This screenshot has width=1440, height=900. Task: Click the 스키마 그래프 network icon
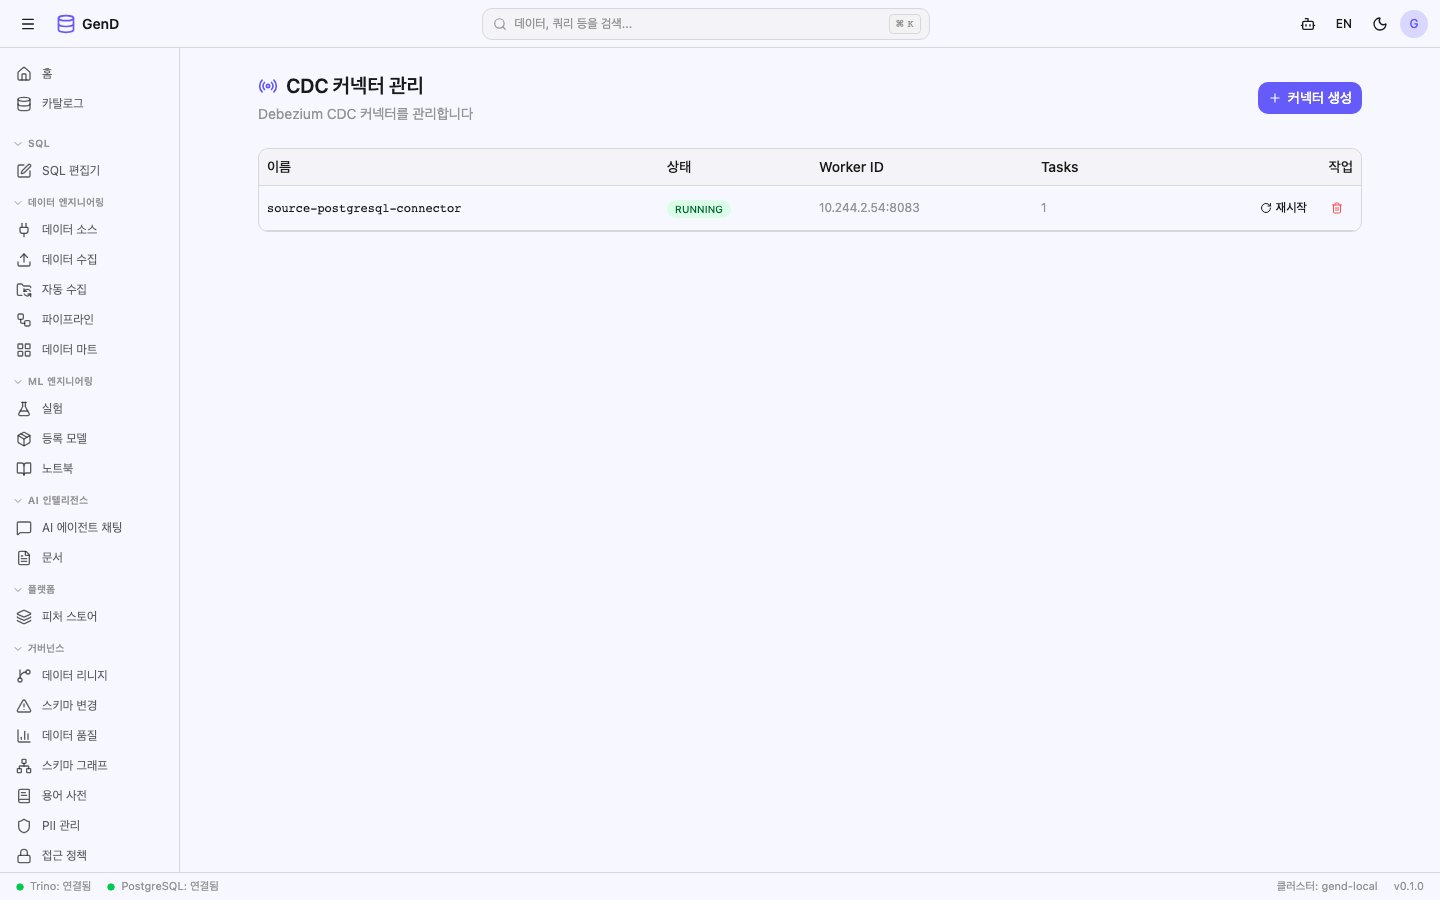(24, 766)
